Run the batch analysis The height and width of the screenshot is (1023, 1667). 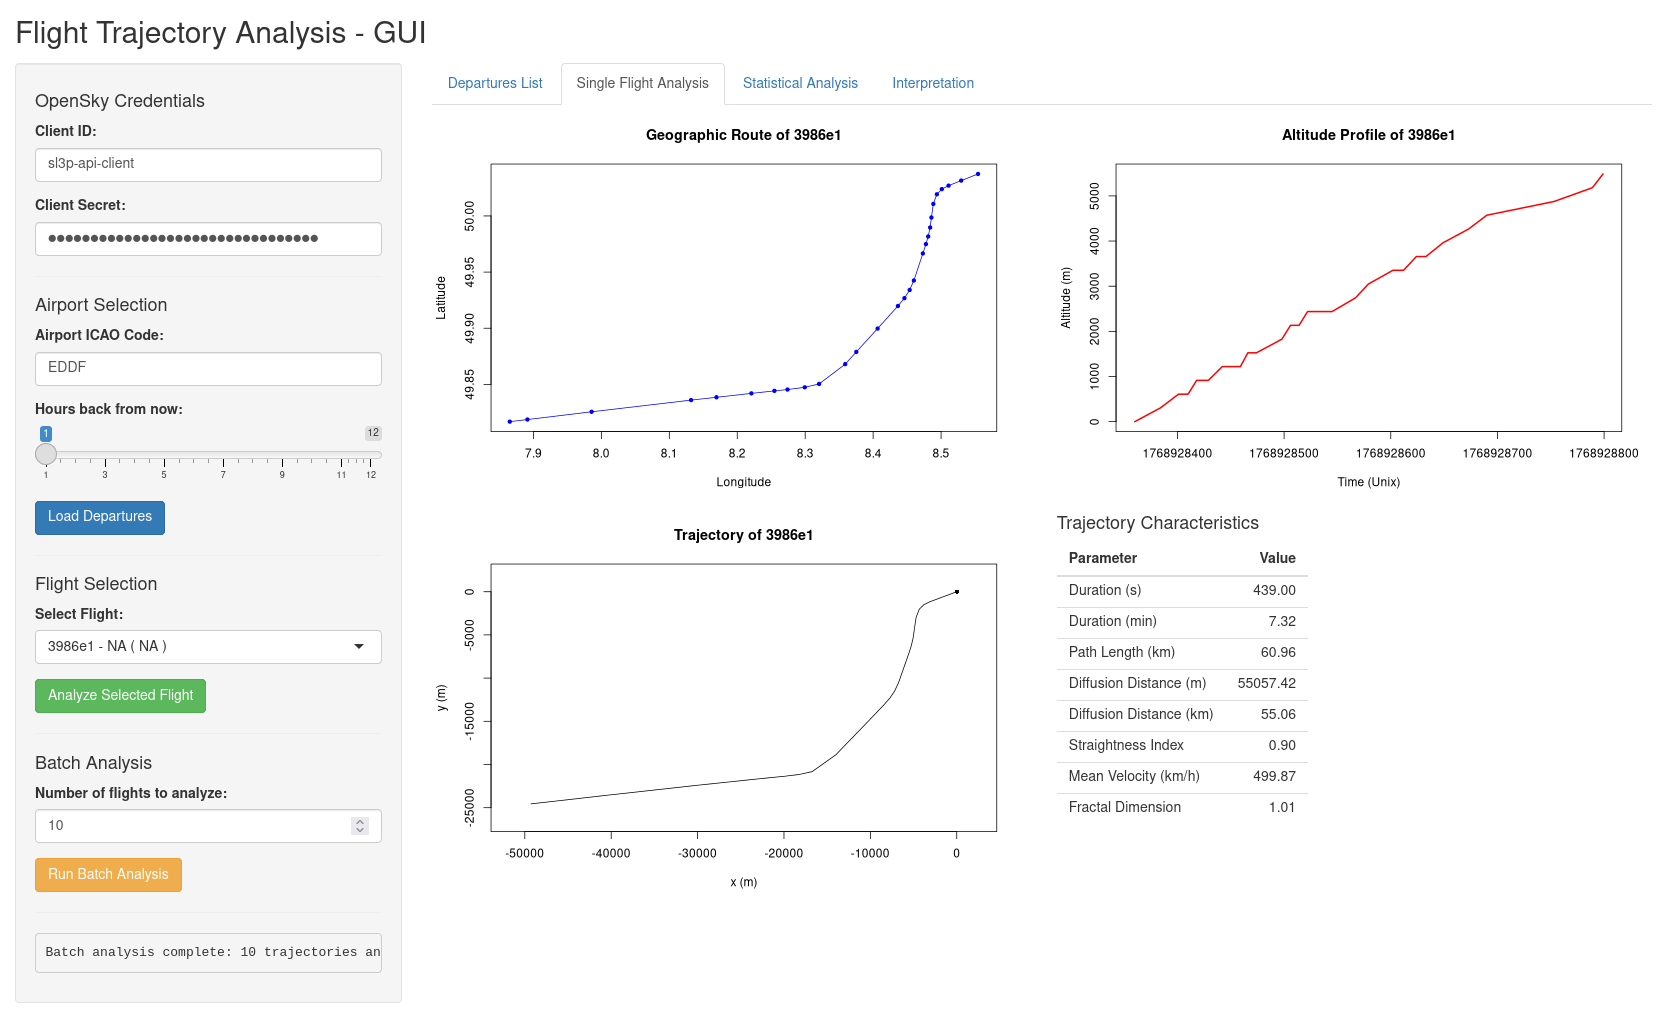pyautogui.click(x=108, y=875)
